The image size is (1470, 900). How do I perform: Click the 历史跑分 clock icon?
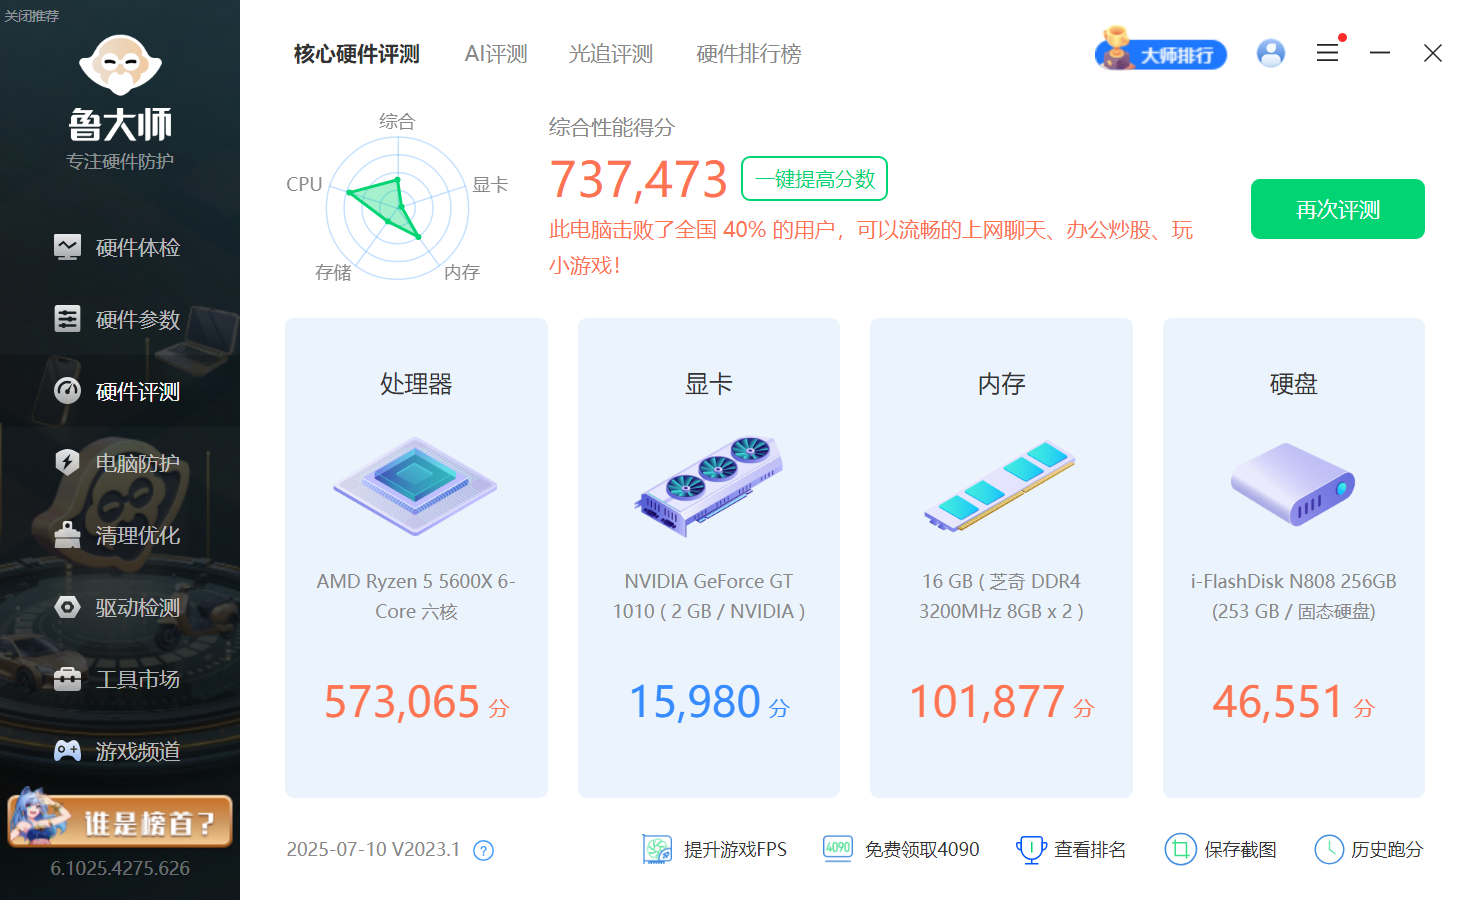[x=1329, y=849]
